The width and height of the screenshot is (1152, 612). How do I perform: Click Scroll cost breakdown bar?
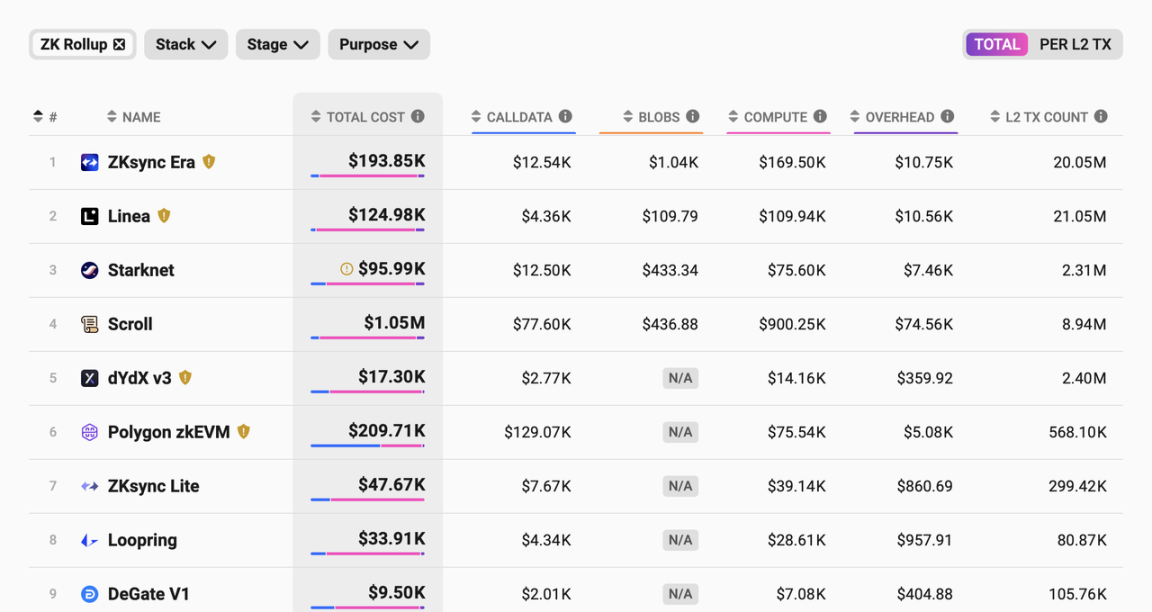[x=367, y=338]
